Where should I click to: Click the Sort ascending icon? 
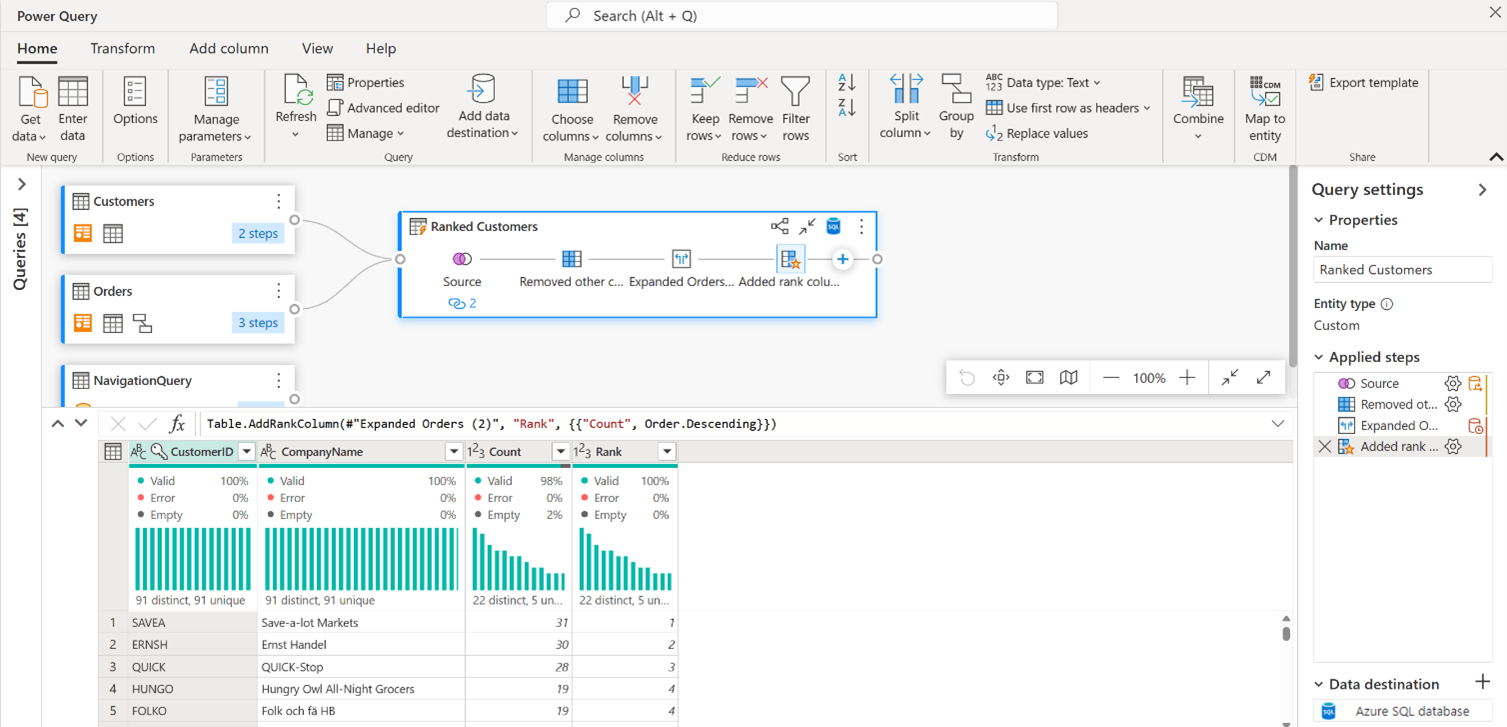pos(847,83)
